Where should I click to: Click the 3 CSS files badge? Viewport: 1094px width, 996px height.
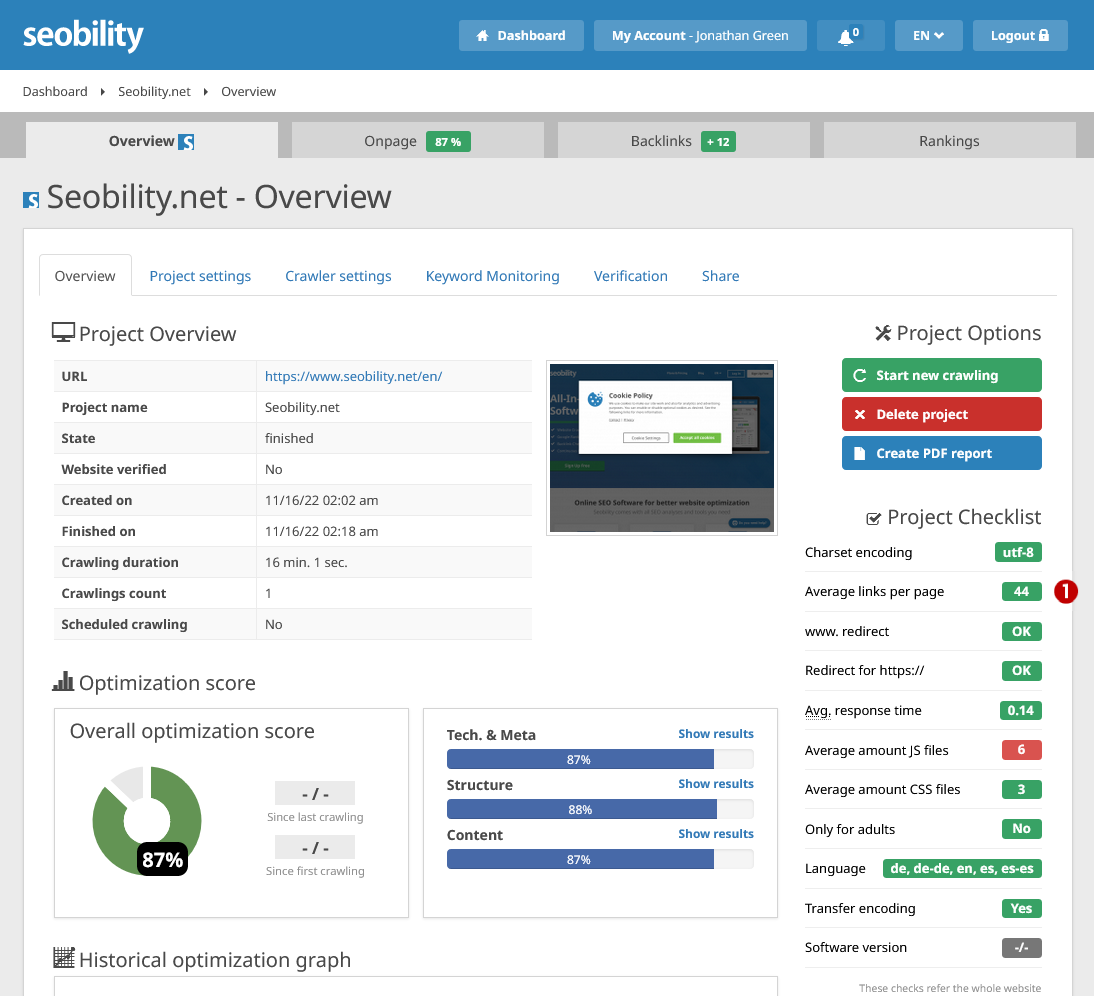tap(1021, 790)
